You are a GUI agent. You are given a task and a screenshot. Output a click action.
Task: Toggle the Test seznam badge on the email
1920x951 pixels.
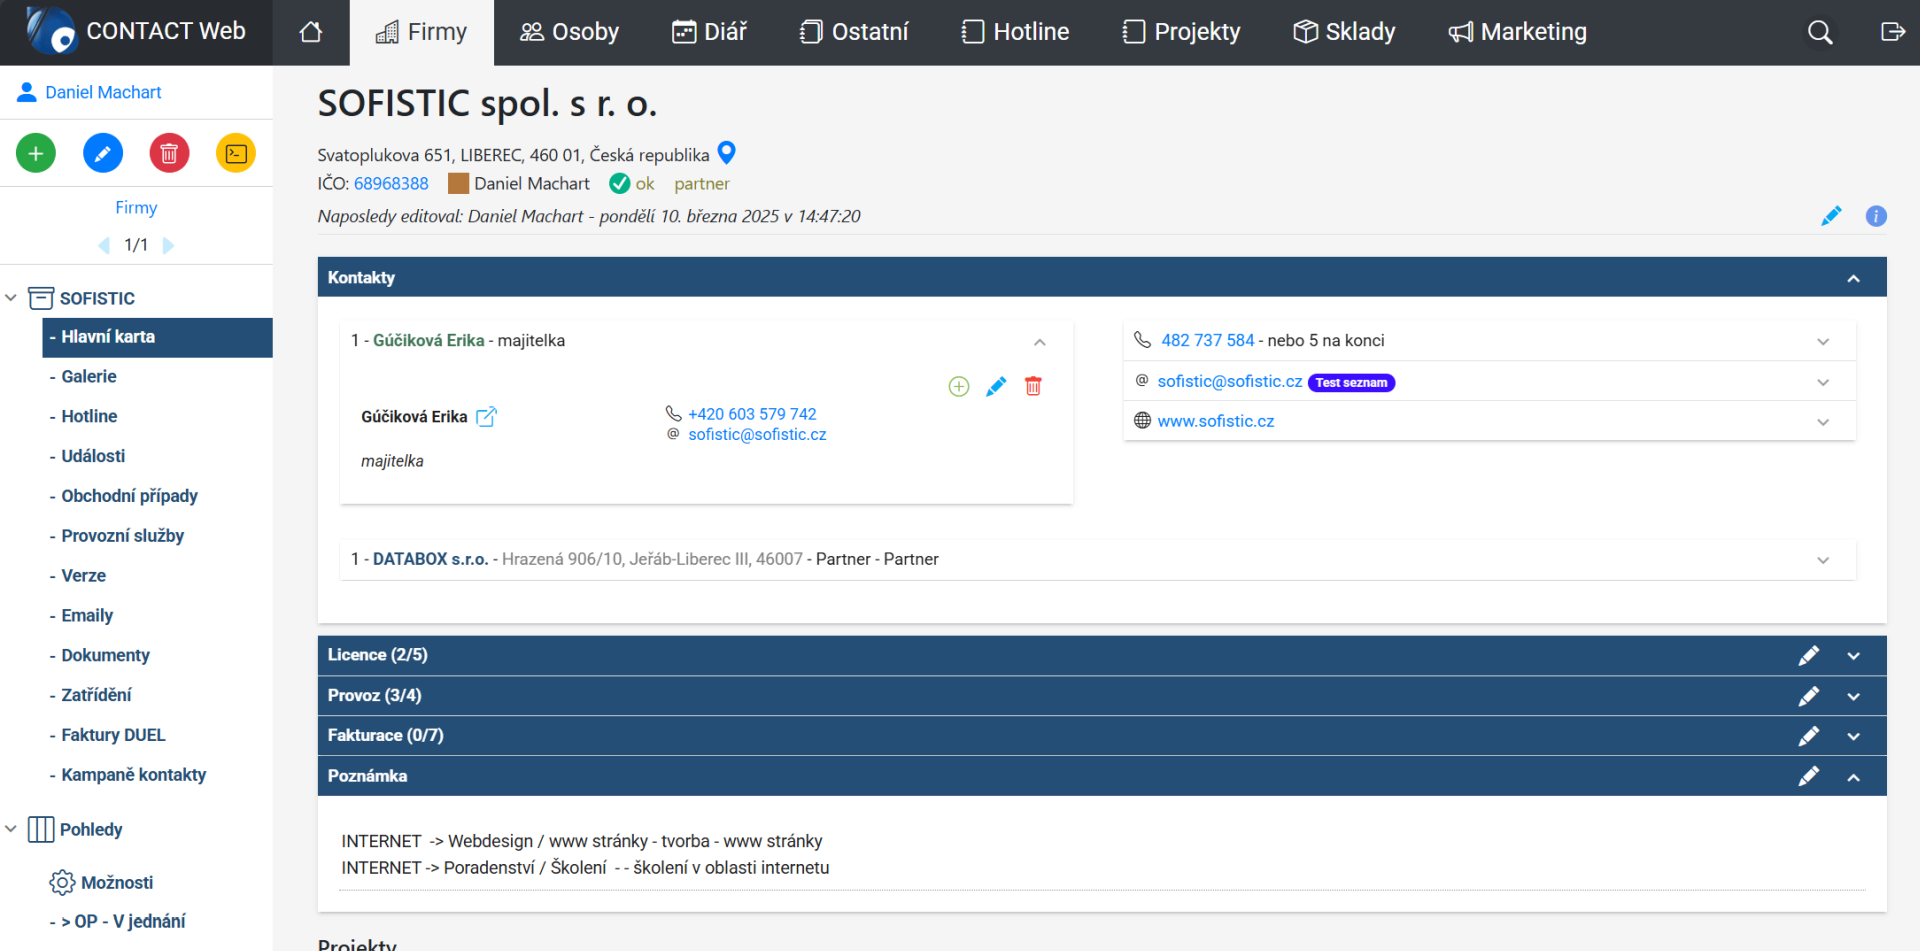[1351, 382]
